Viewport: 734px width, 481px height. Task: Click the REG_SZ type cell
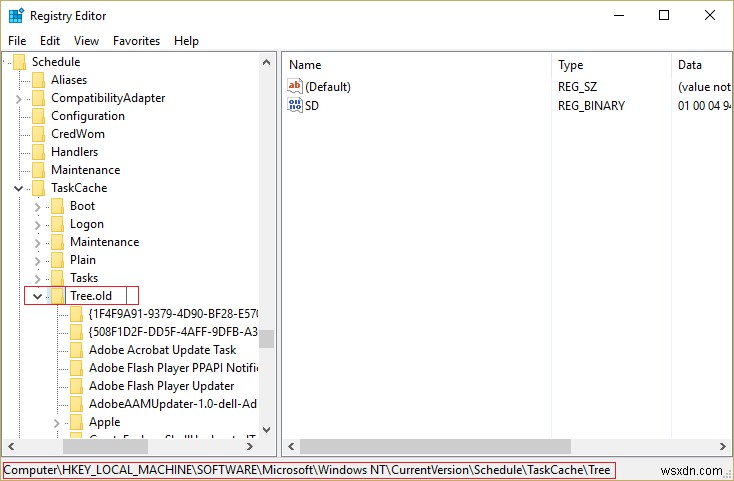coord(577,87)
